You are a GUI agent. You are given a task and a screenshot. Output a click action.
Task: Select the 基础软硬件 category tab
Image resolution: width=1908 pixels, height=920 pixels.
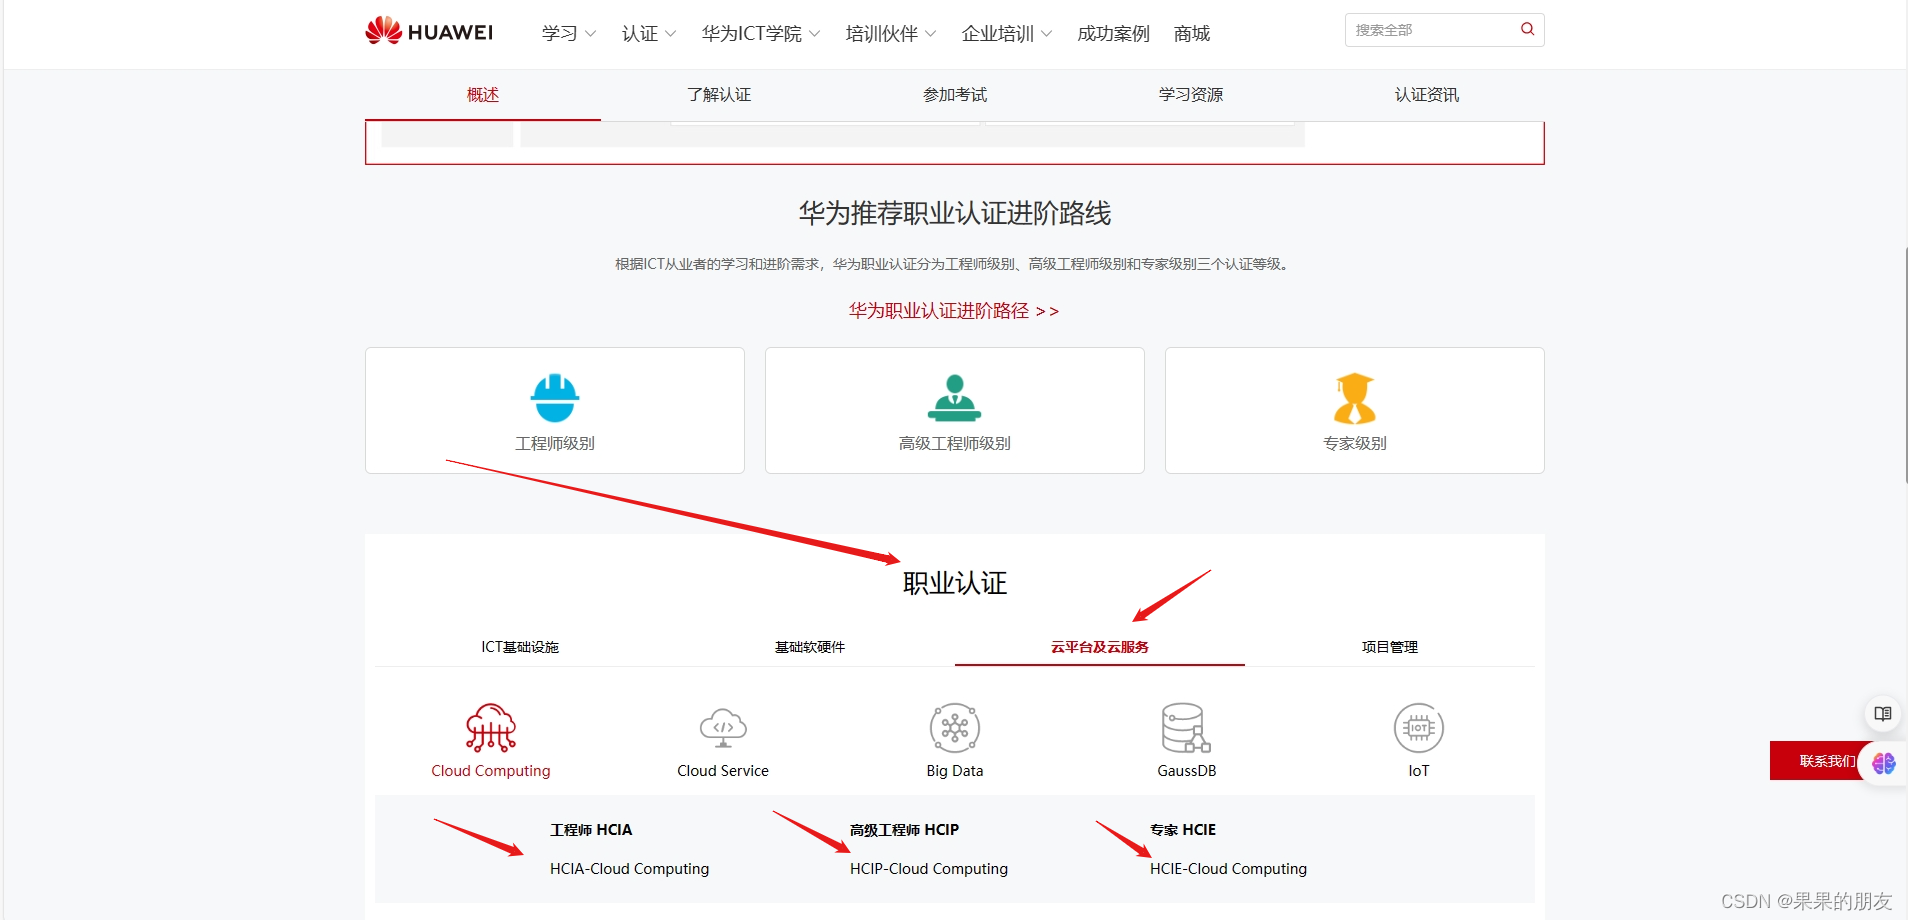coord(810,647)
